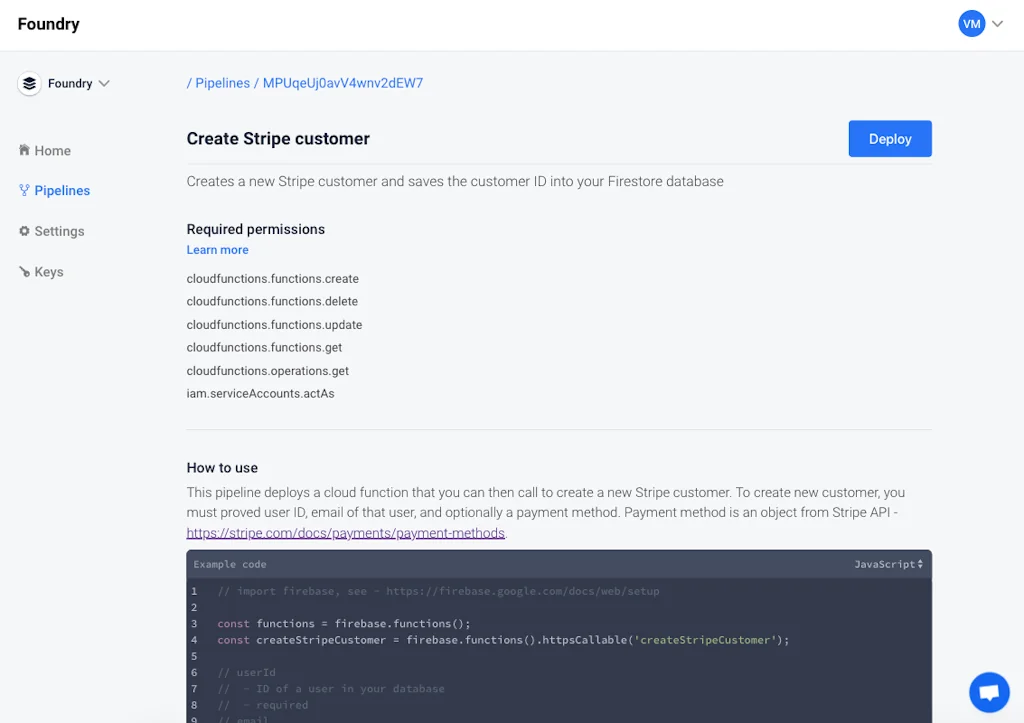Click the stacked layers Foundry project icon
This screenshot has height=723, width=1024.
point(30,84)
